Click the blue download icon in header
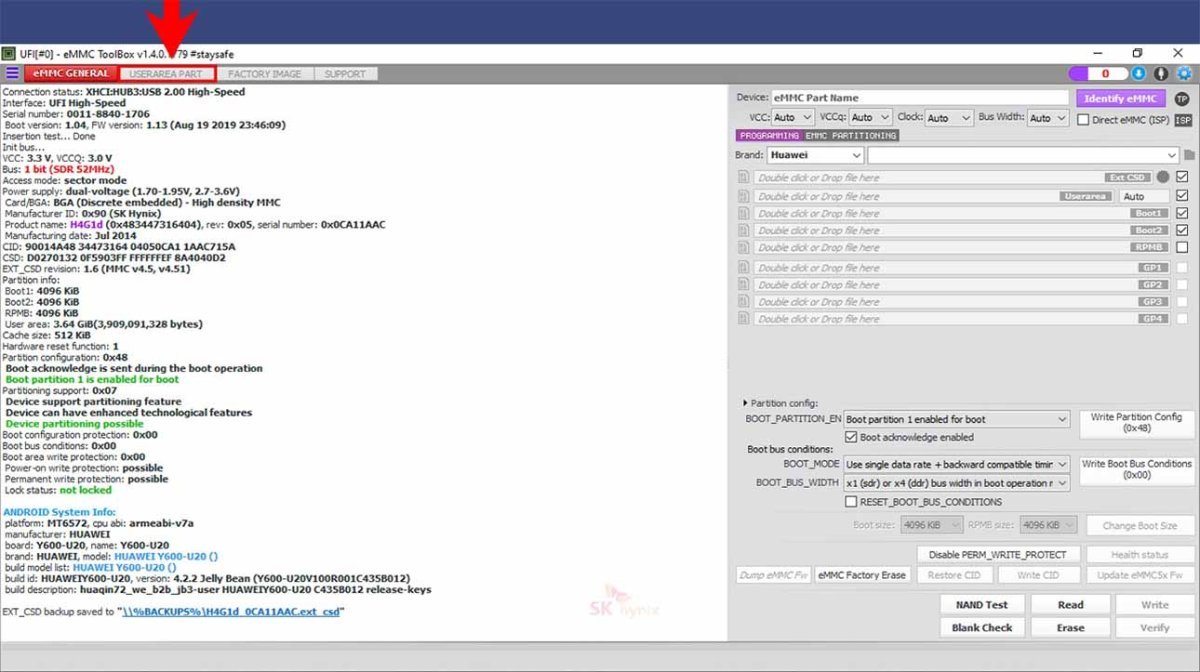The width and height of the screenshot is (1200, 672). (1138, 73)
